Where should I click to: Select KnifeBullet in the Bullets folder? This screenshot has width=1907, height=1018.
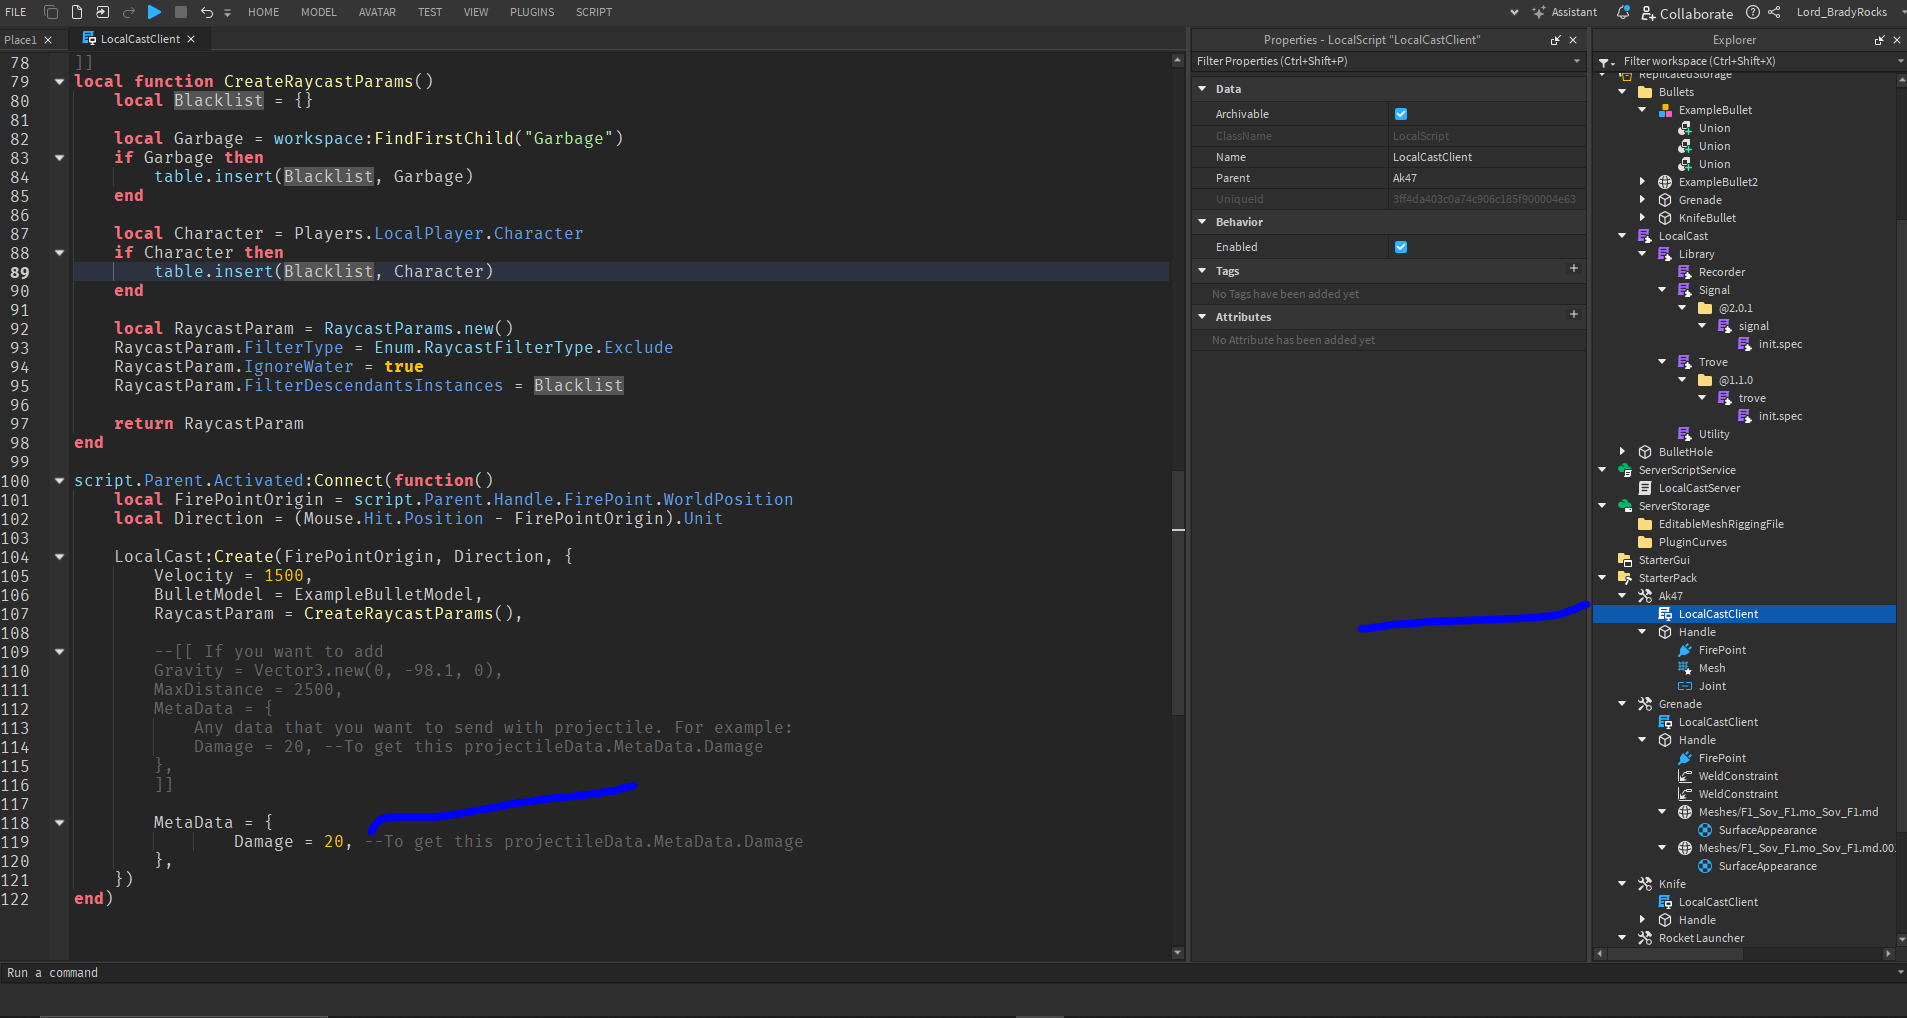[x=1707, y=218]
